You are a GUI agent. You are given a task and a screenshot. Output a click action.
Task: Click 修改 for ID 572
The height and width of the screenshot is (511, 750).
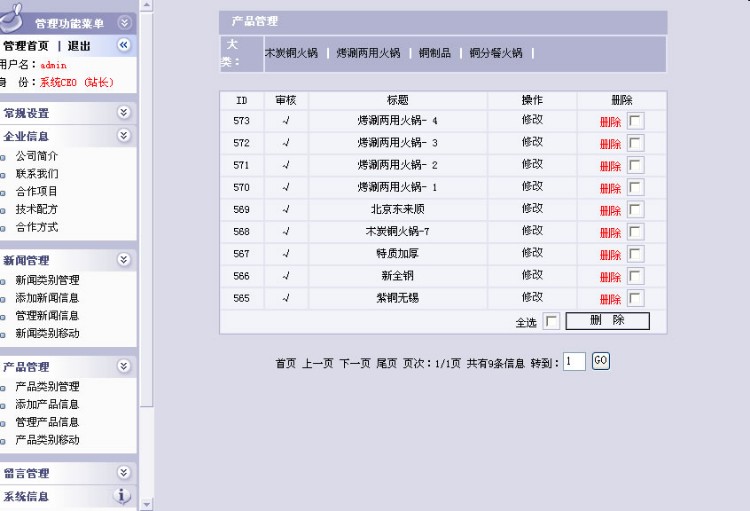click(532, 142)
